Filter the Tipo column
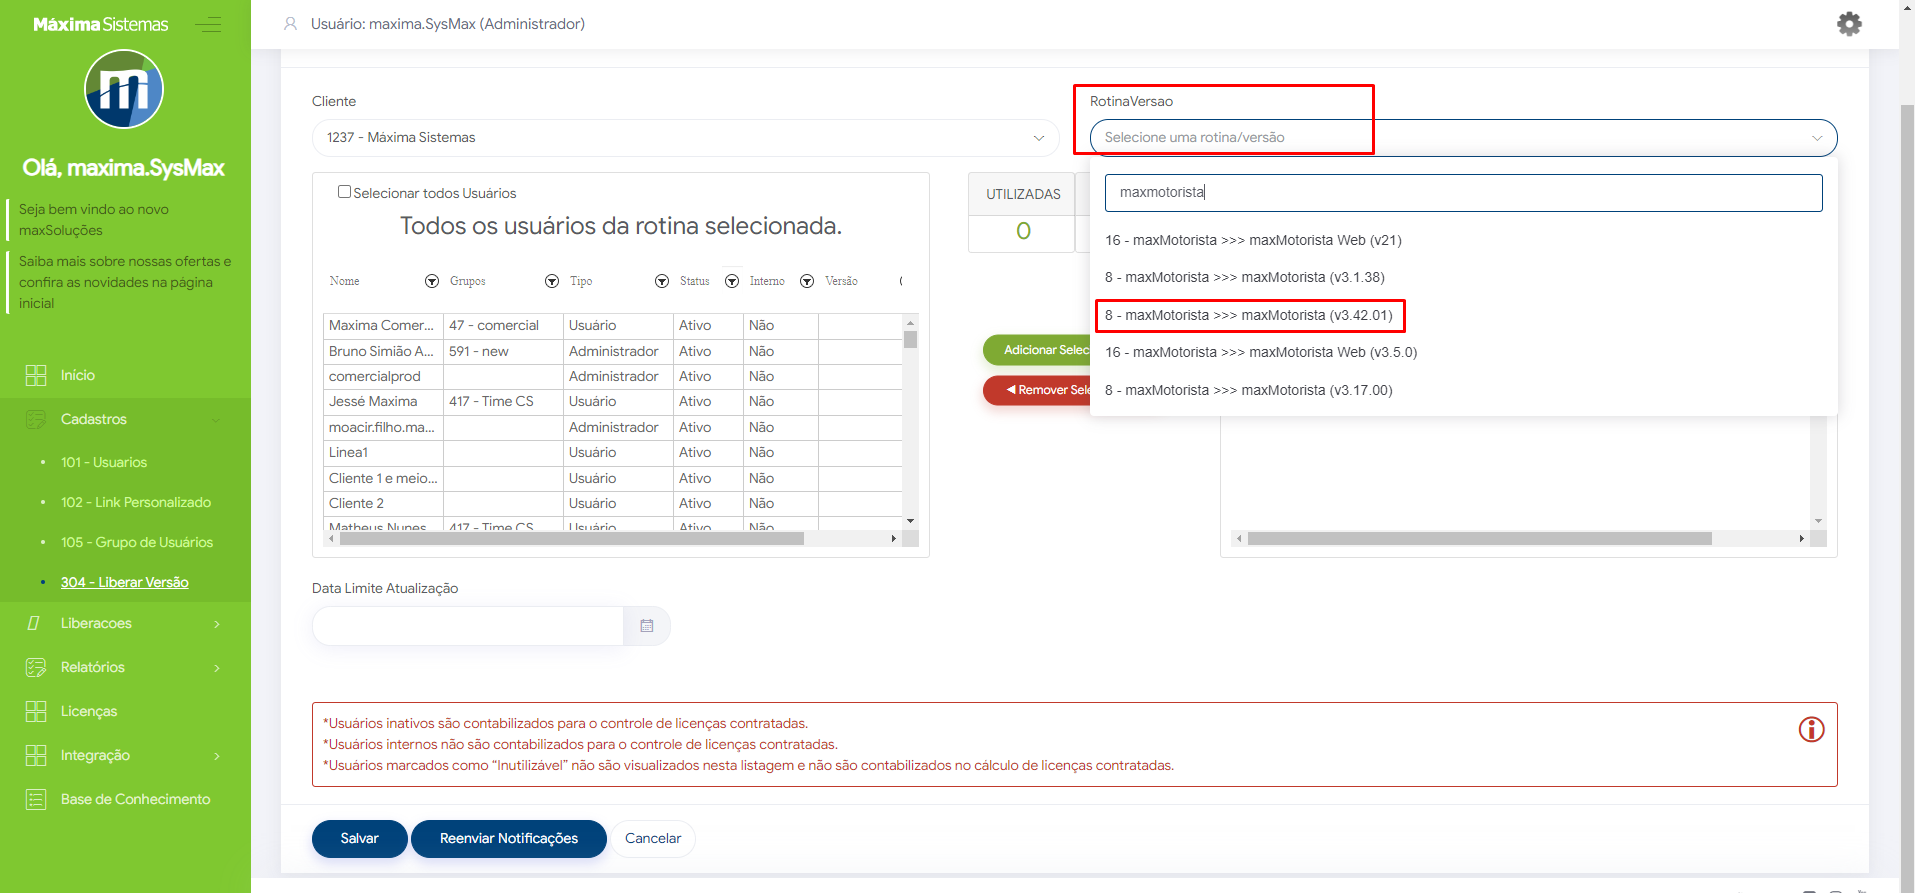 click(x=662, y=282)
